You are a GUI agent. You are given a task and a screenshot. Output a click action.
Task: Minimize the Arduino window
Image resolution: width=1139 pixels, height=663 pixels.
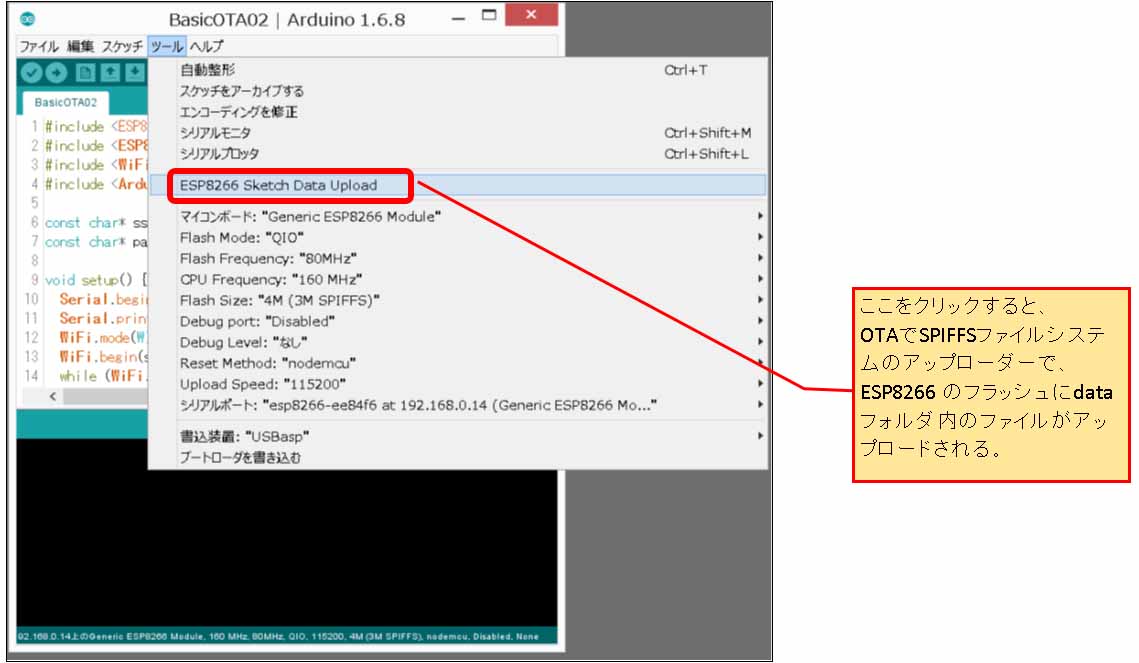click(x=458, y=17)
